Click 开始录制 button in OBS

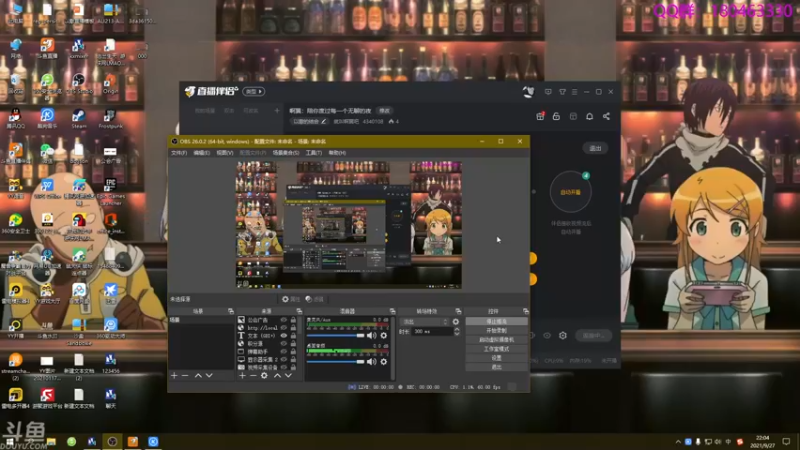tap(496, 331)
